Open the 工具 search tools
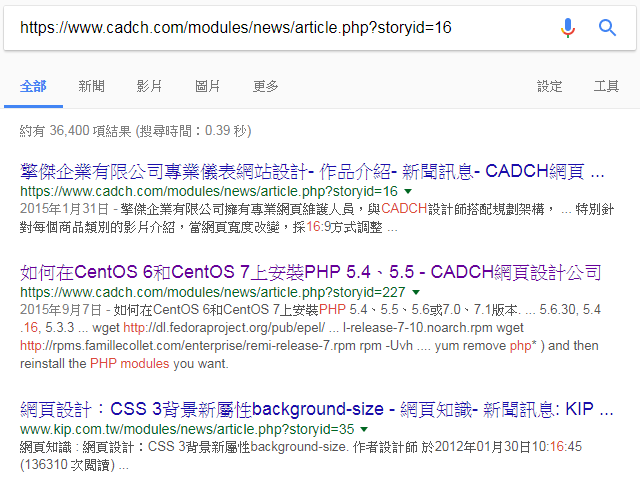 tap(607, 86)
